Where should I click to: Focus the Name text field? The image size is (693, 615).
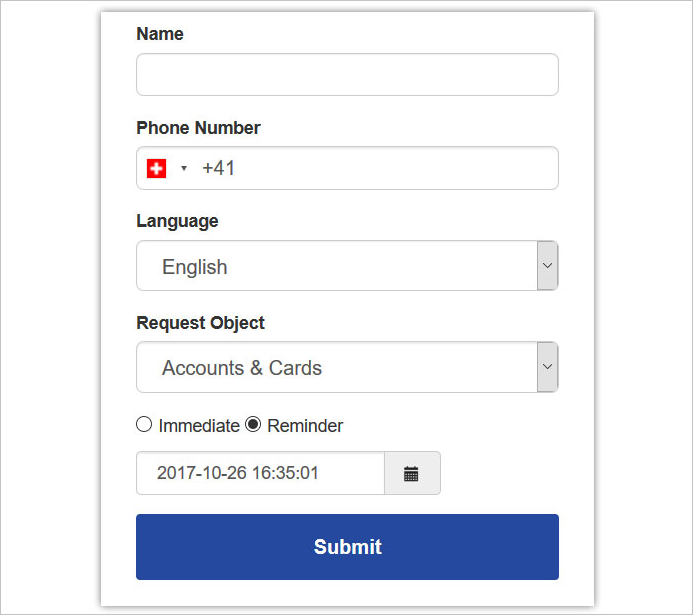(347, 75)
